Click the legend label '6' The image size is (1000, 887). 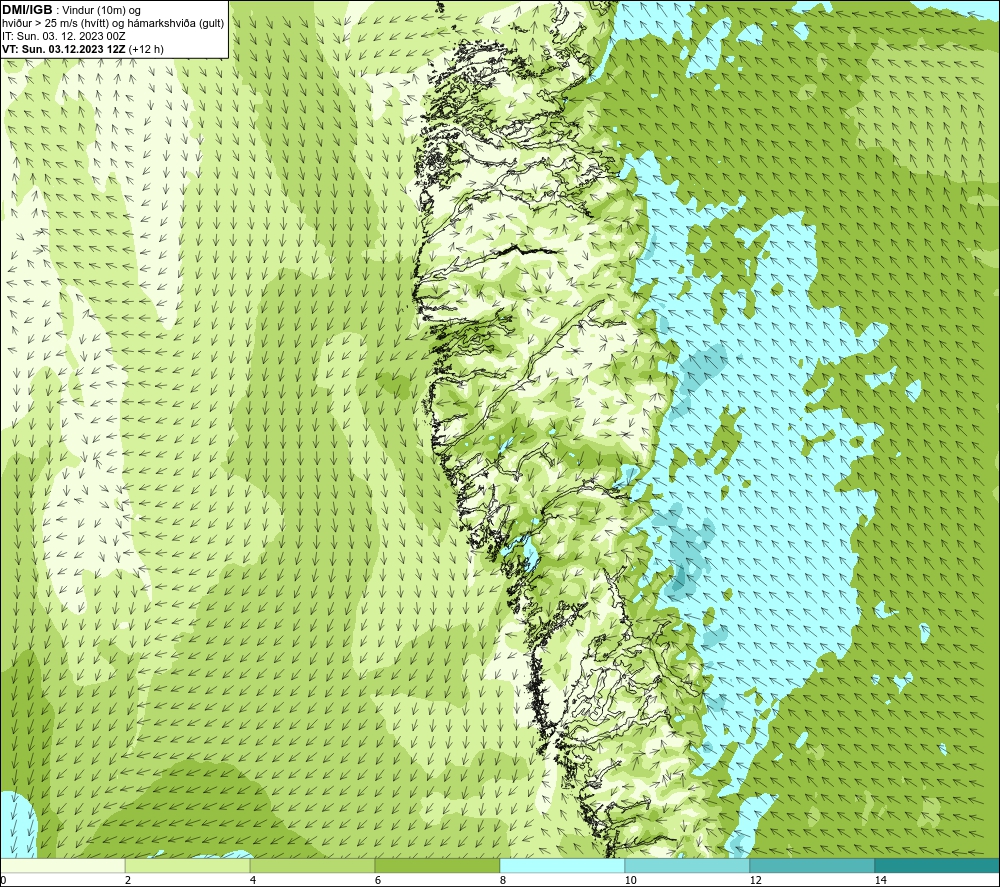pos(378,880)
